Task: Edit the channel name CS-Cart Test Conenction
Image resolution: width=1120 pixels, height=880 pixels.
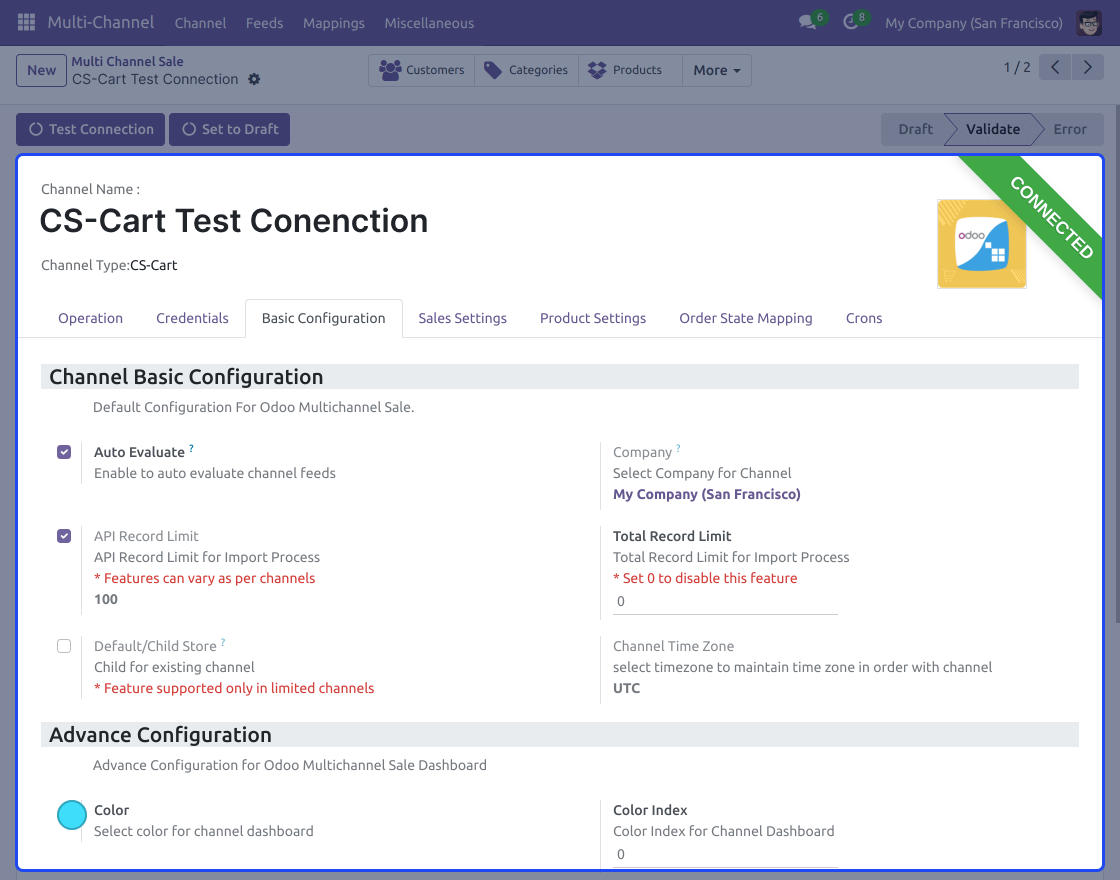Action: pyautogui.click(x=234, y=221)
